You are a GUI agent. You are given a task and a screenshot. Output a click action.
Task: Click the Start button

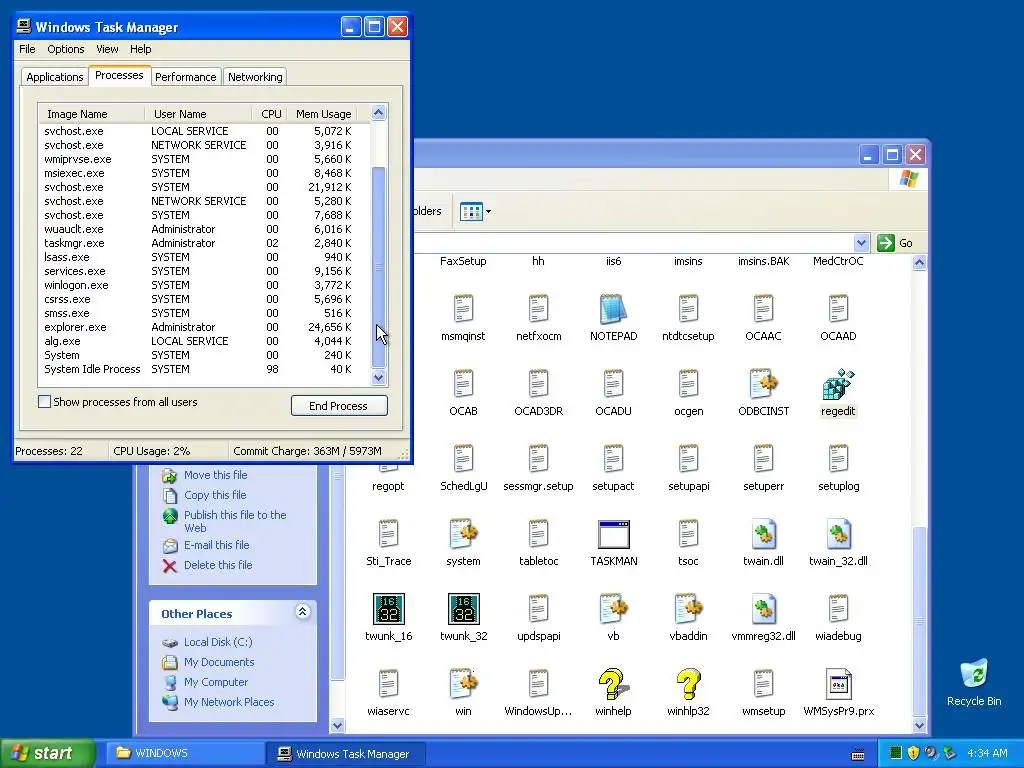tap(47, 753)
